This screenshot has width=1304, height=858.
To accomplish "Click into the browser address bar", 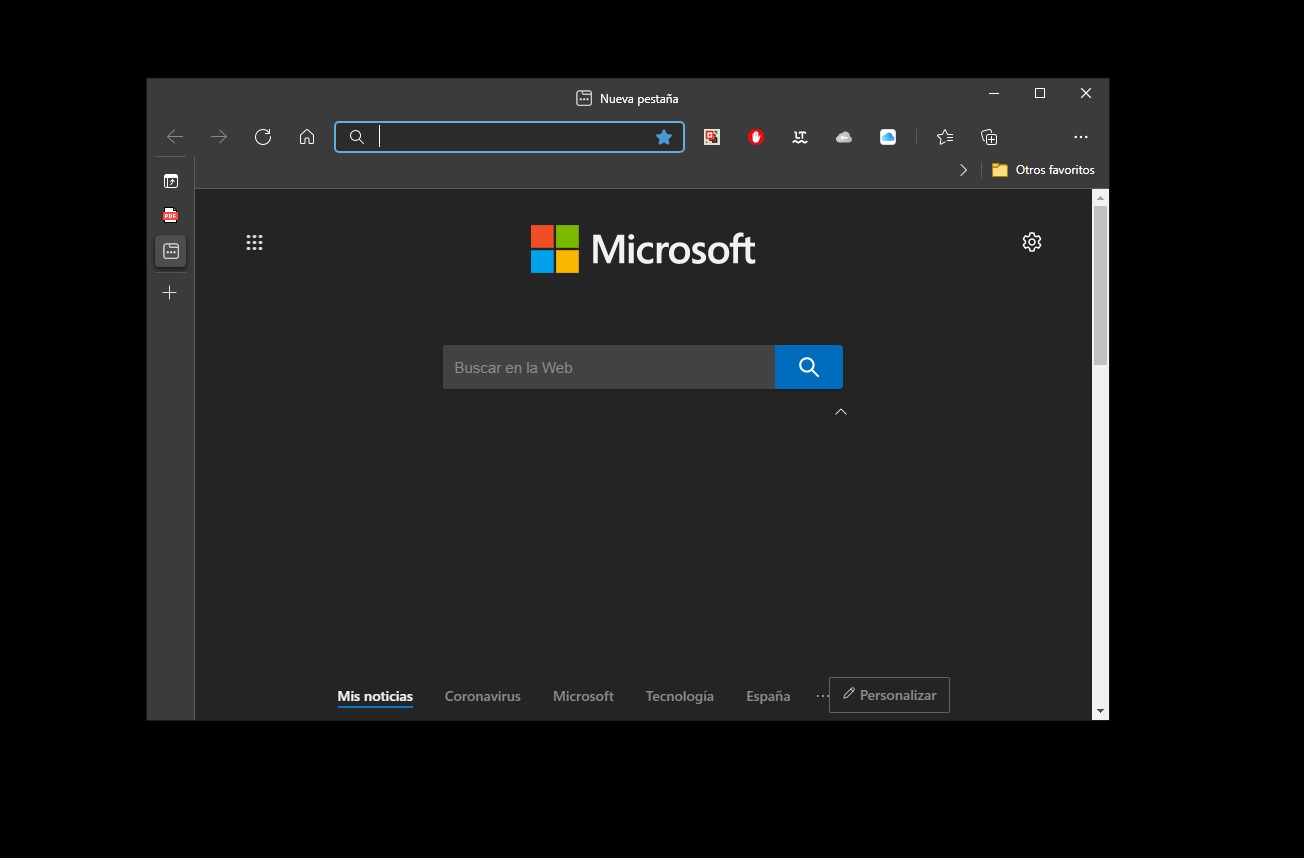I will click(510, 137).
